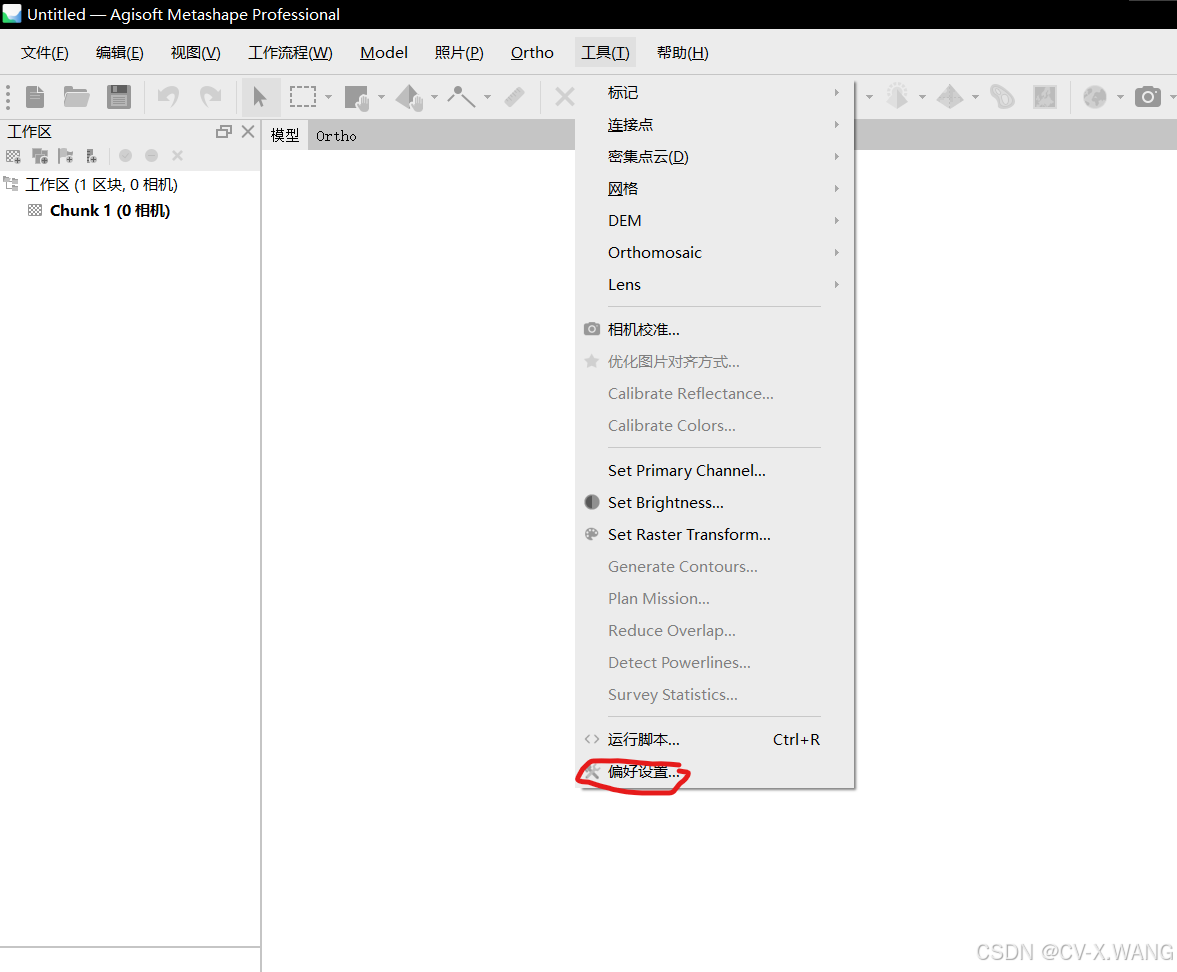
Task: Select the Navigation arrow pointer tool
Action: tap(260, 97)
